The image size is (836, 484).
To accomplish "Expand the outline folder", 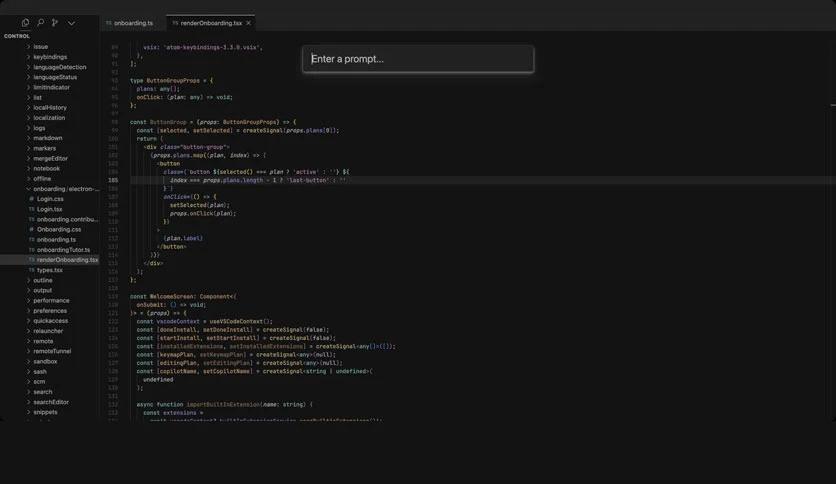I will [x=43, y=280].
